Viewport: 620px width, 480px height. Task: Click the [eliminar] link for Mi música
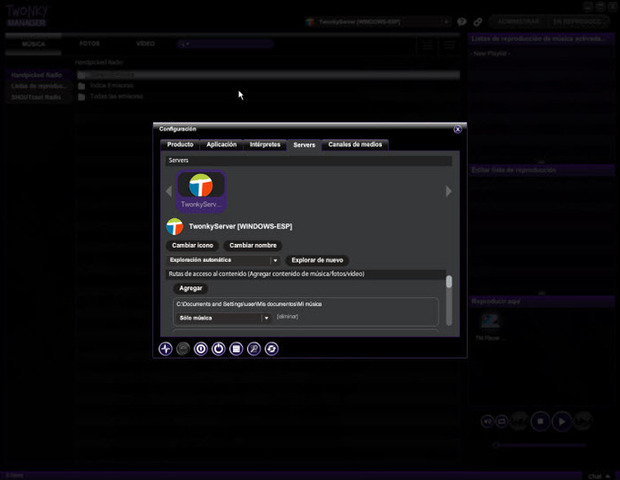pos(287,317)
